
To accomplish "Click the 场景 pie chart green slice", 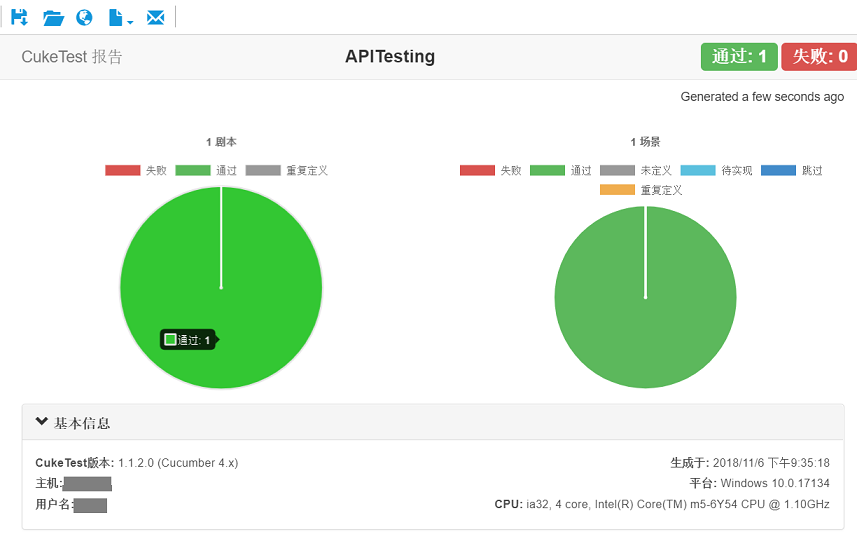I will (645, 330).
